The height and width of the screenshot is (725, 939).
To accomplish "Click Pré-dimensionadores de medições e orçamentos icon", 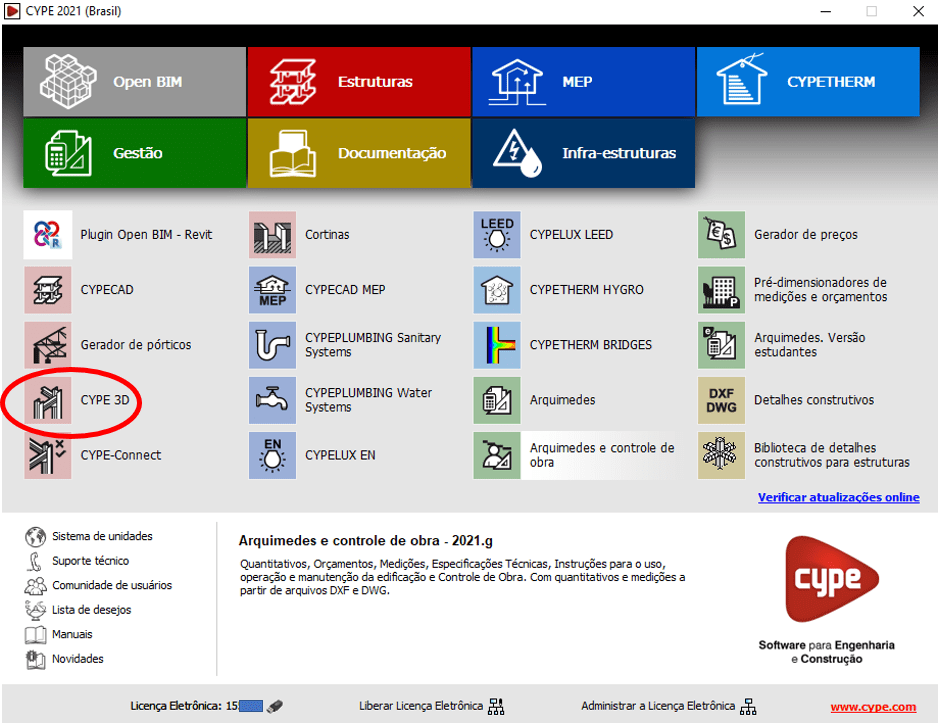I will (722, 290).
